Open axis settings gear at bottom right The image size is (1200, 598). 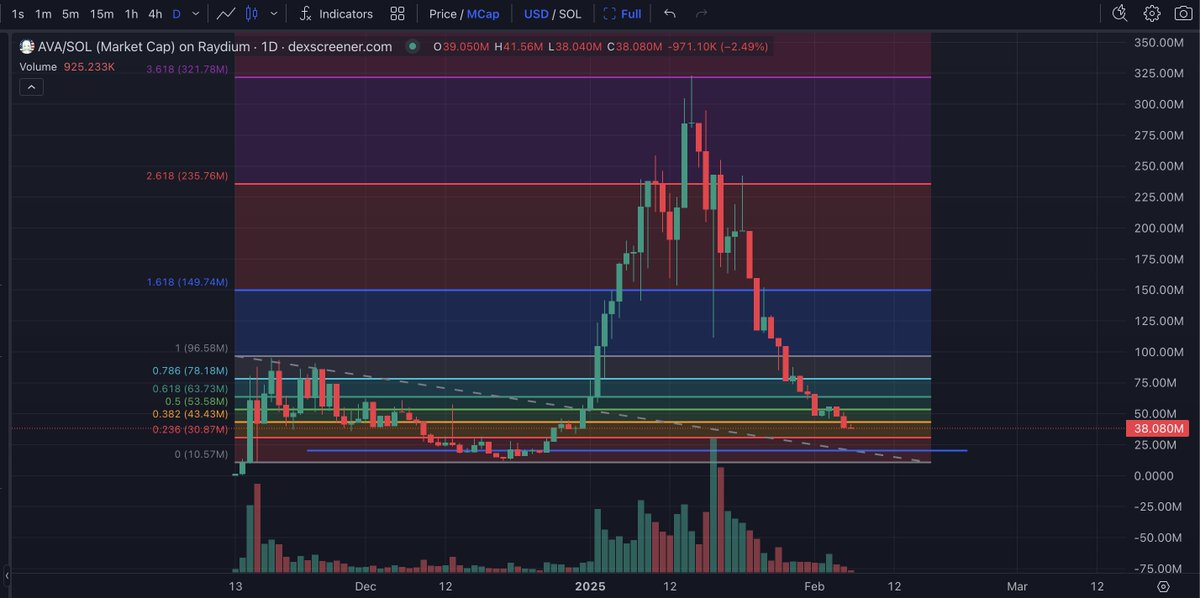click(1164, 586)
